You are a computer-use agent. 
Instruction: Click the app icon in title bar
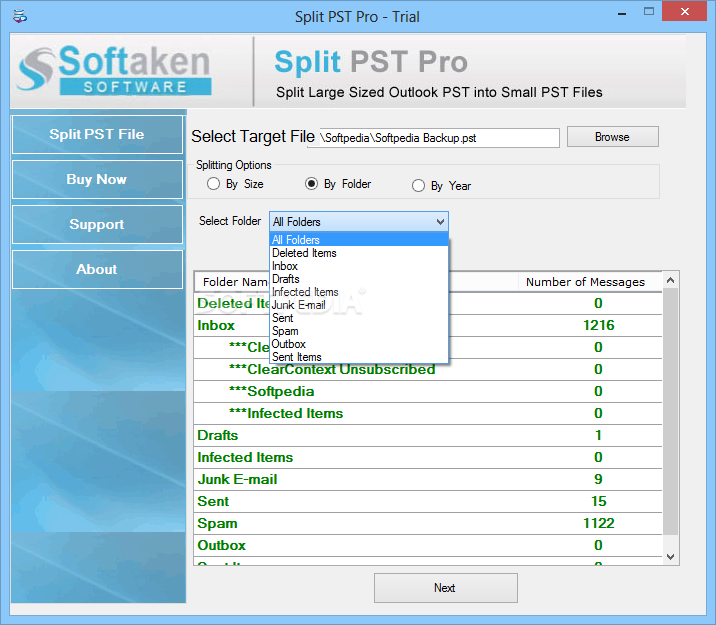pyautogui.click(x=20, y=16)
